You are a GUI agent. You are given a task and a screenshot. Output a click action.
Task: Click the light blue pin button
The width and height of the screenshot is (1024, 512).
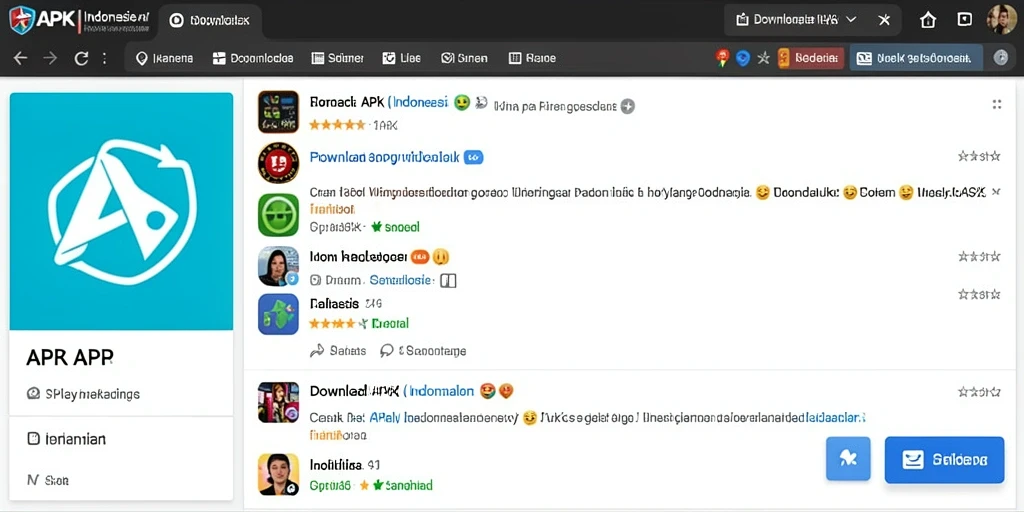[848, 459]
